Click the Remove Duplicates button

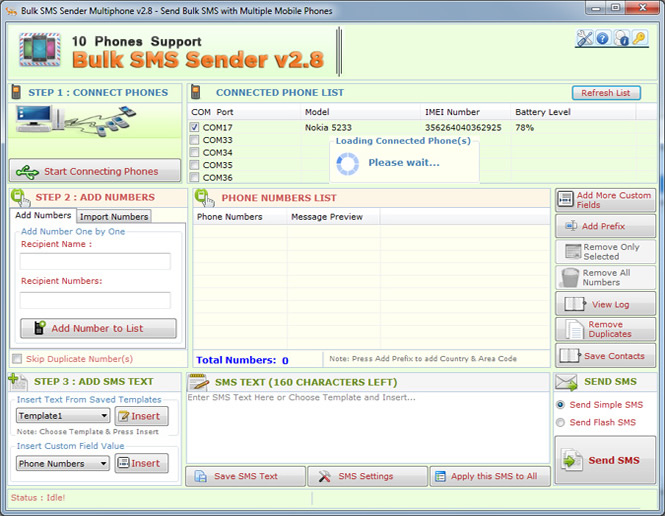pyautogui.click(x=605, y=329)
